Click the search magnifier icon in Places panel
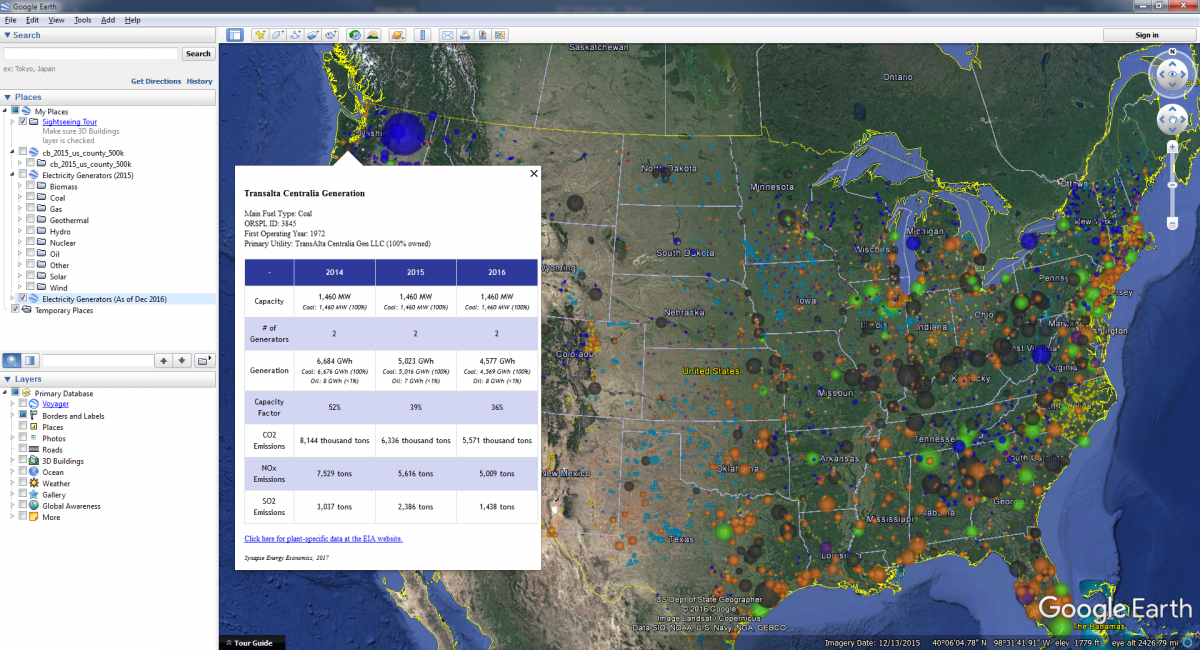1200x650 pixels. pos(12,360)
